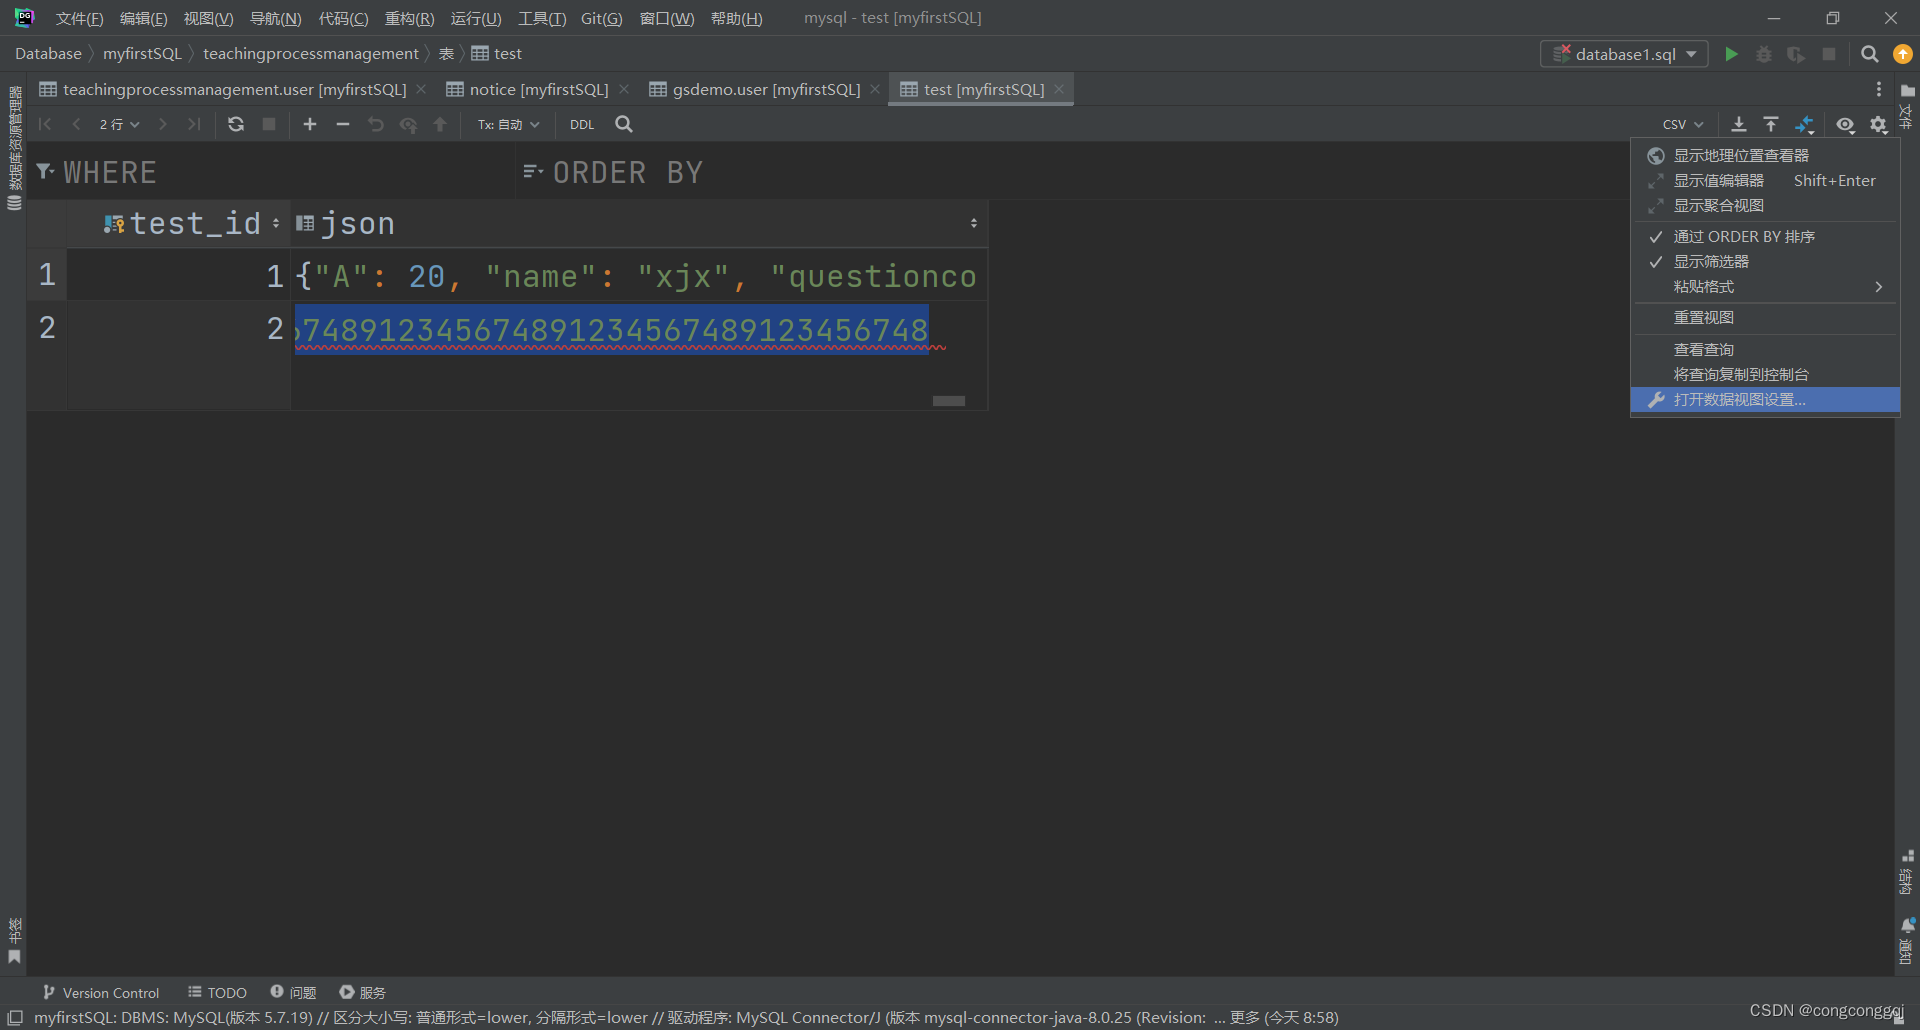Viewport: 1920px width, 1030px height.
Task: Close the notice tab
Action: point(624,89)
